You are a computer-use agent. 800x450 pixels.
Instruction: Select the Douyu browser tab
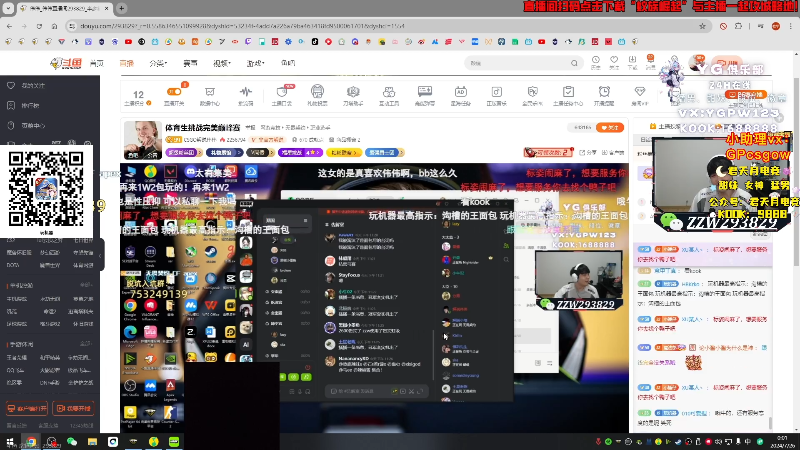pos(65,9)
